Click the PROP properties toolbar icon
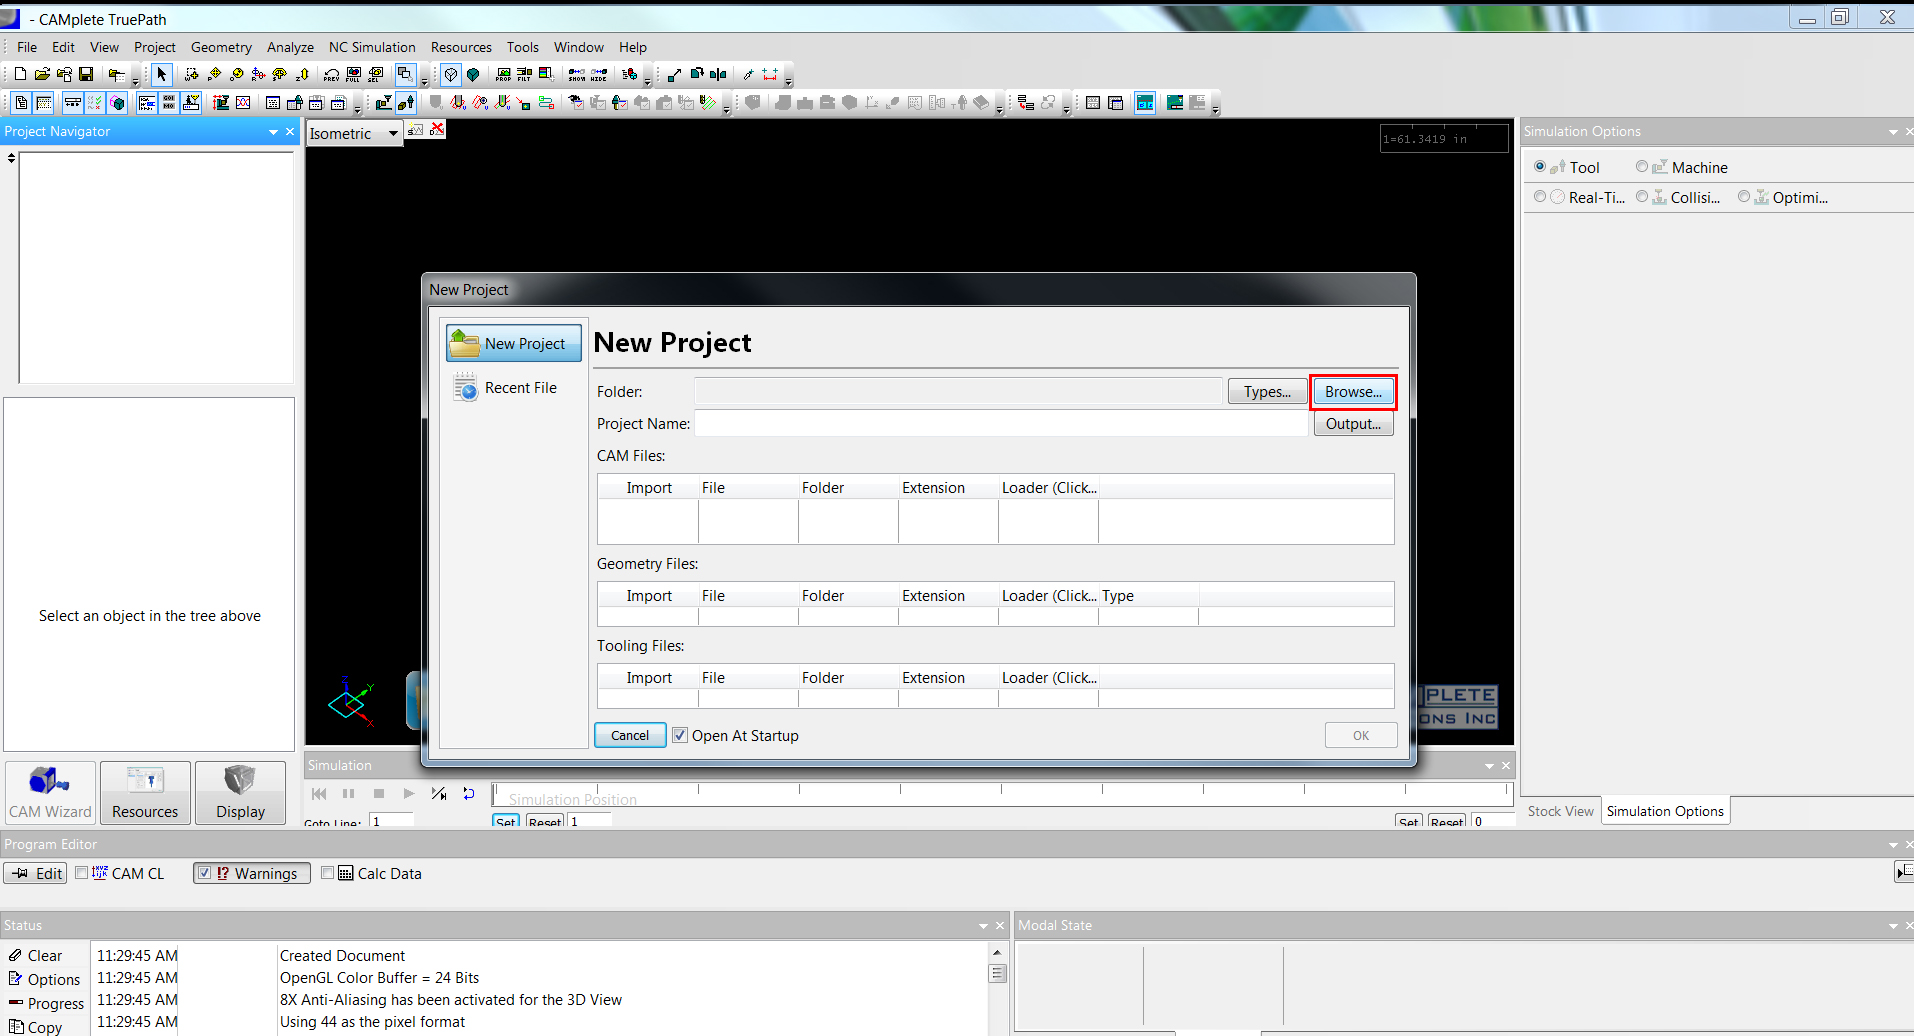This screenshot has width=1914, height=1036. coord(503,75)
